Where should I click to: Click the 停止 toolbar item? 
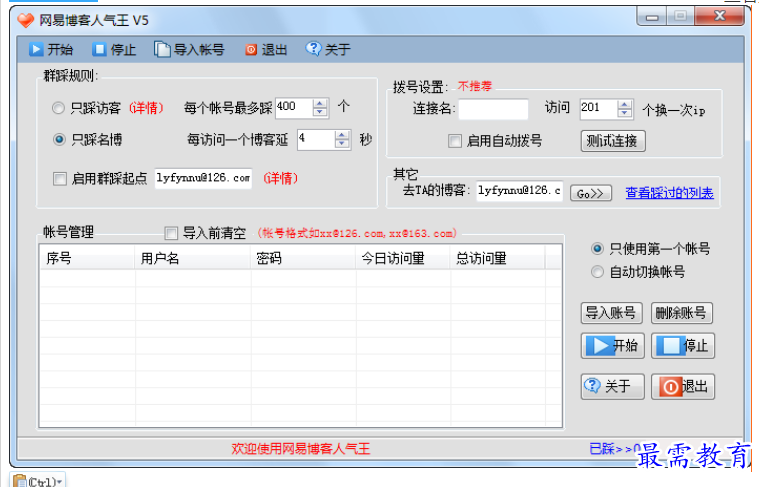[114, 49]
